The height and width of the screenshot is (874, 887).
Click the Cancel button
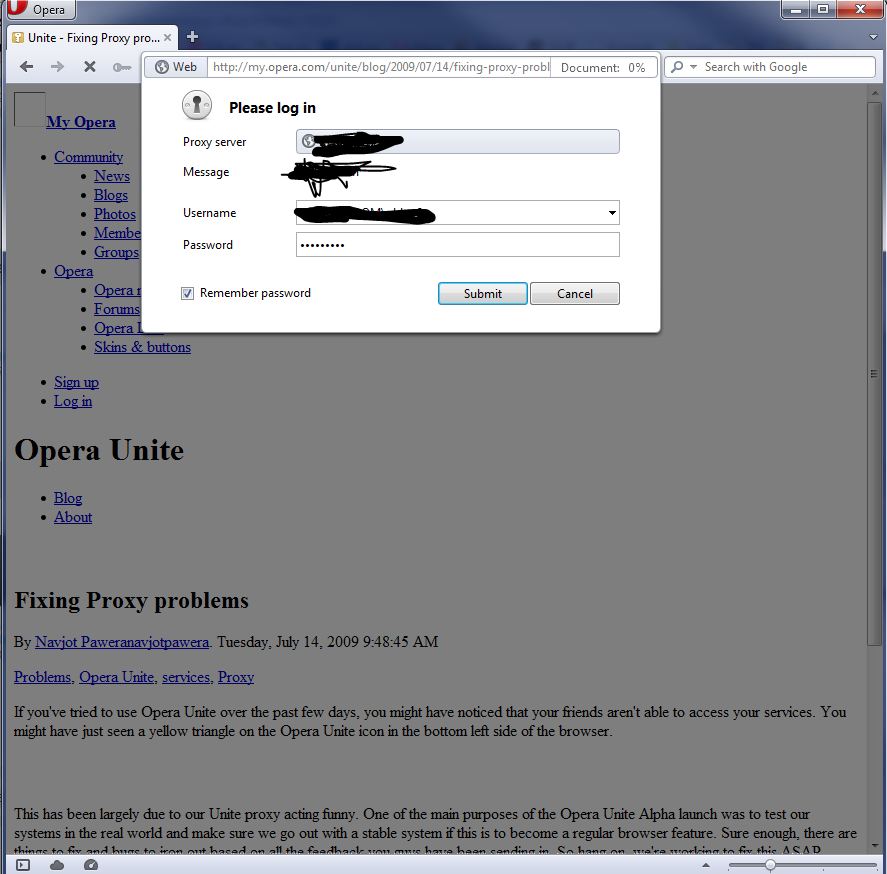pos(575,294)
